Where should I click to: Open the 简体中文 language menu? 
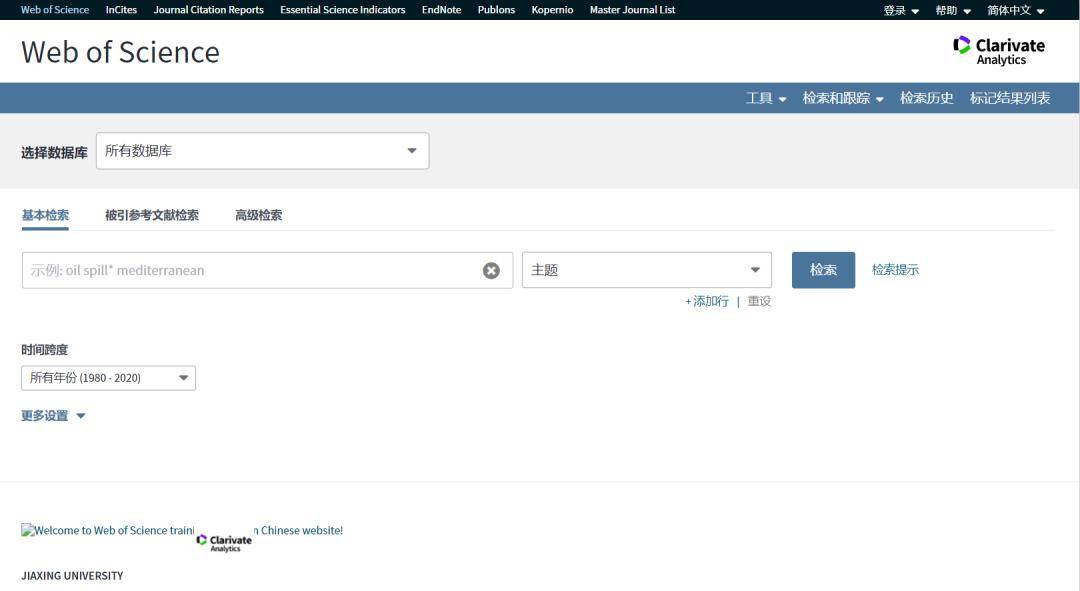1015,10
